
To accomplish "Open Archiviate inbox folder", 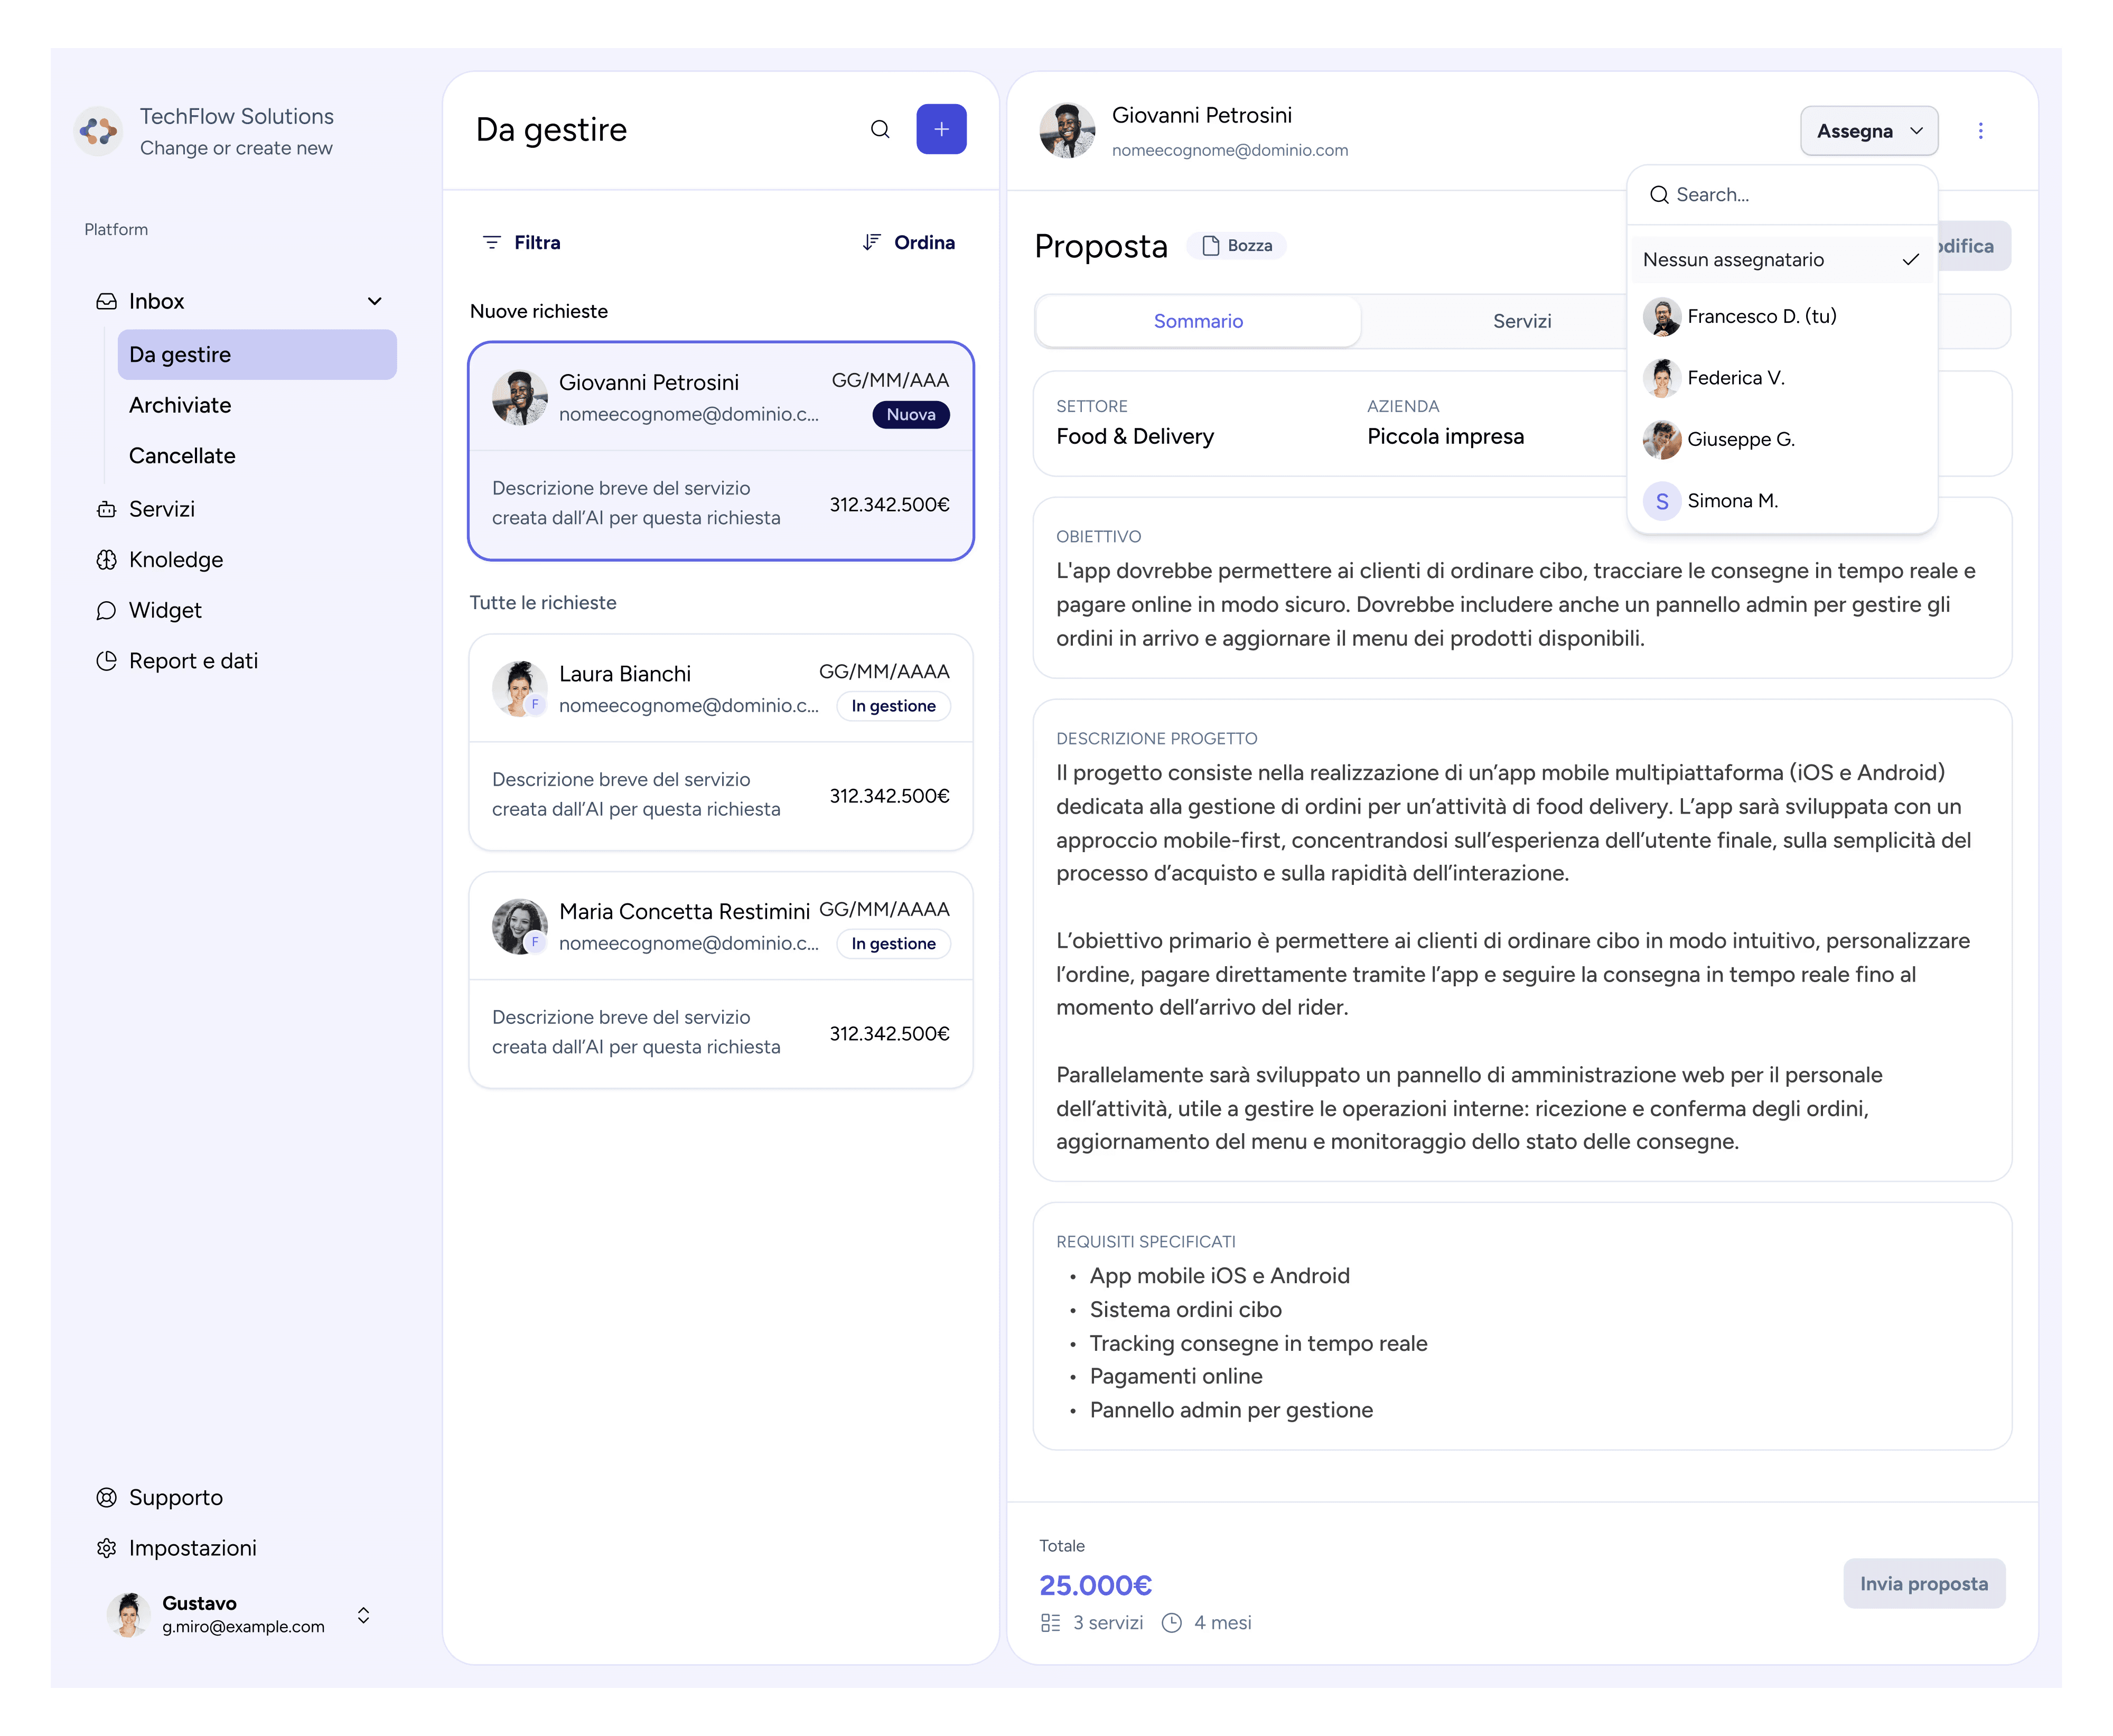I will pyautogui.click(x=179, y=405).
